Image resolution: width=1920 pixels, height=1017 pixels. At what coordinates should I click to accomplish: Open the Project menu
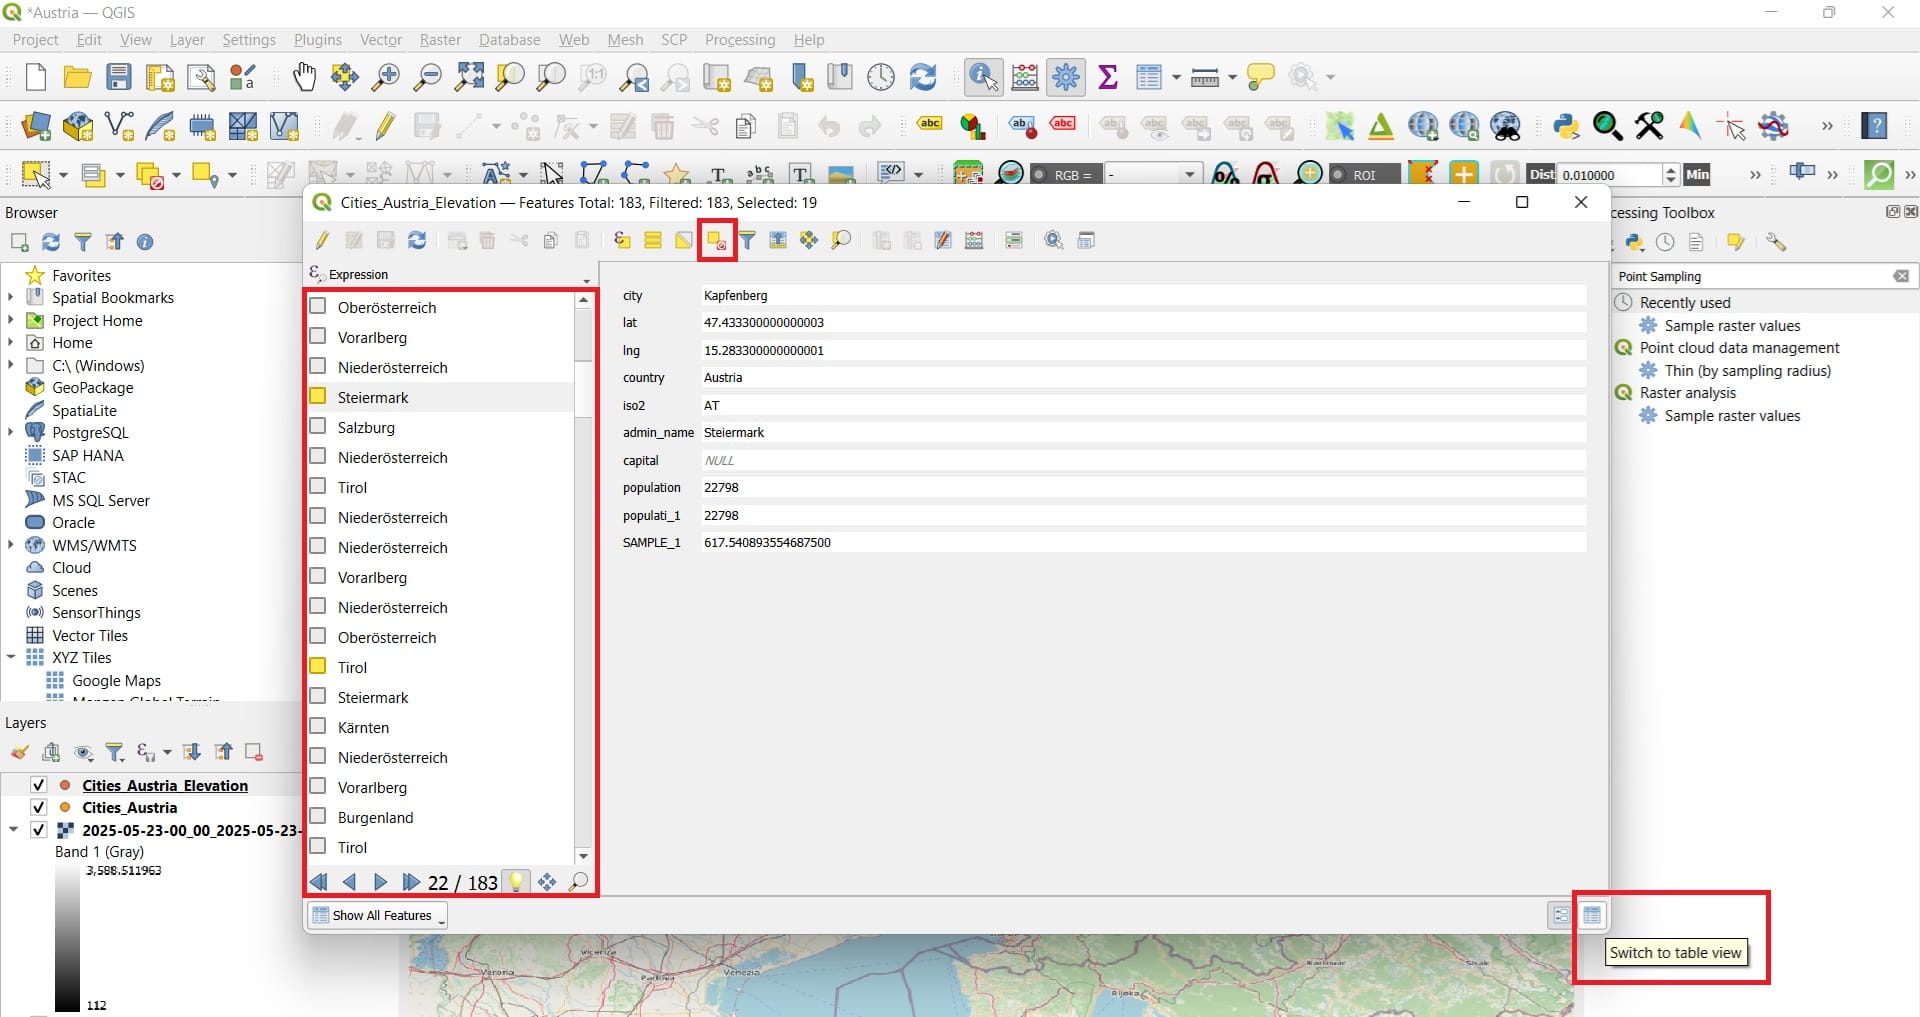(35, 40)
